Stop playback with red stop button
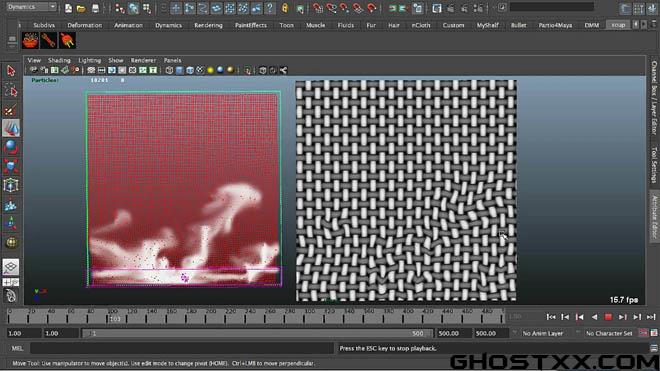 608,317
